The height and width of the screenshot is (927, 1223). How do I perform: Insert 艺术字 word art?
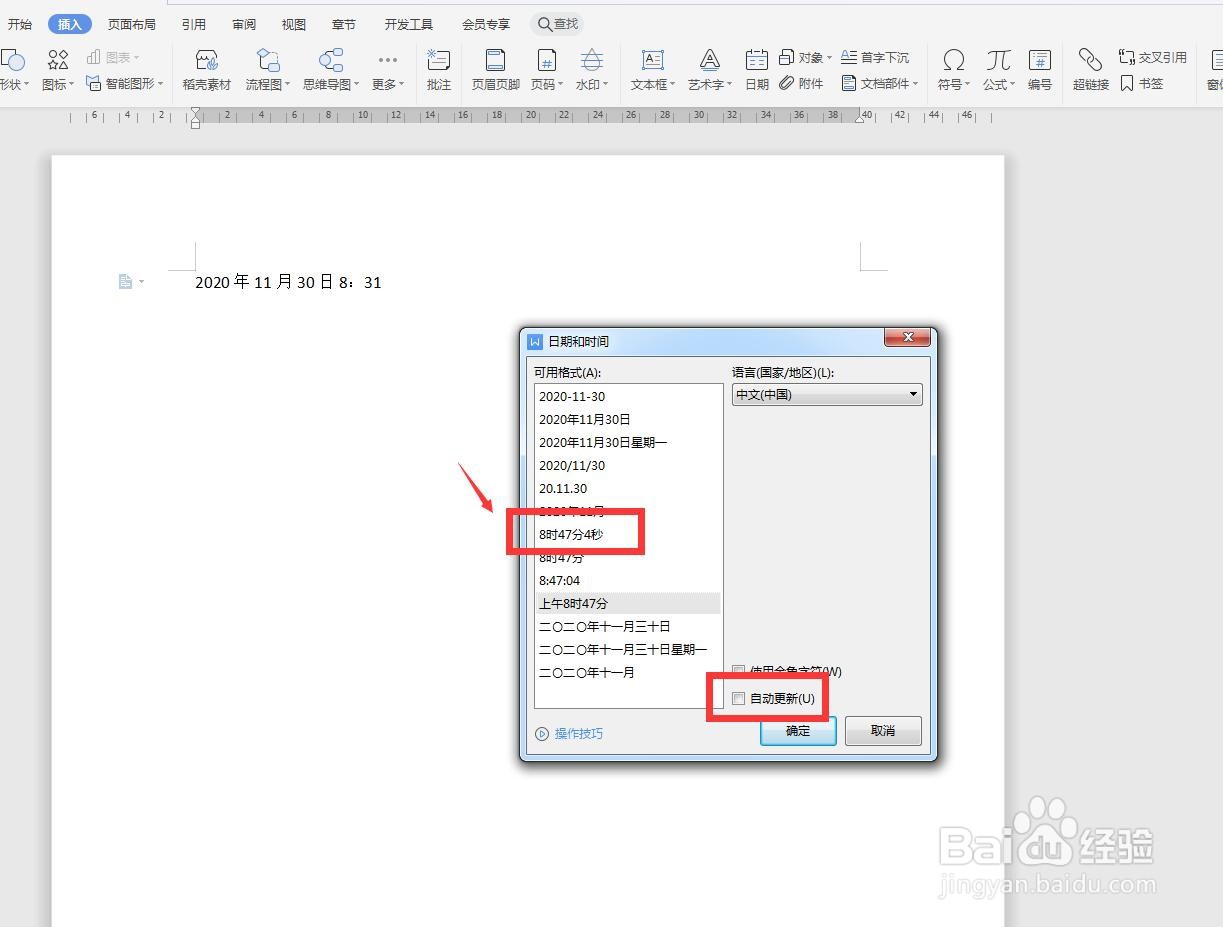(x=710, y=70)
